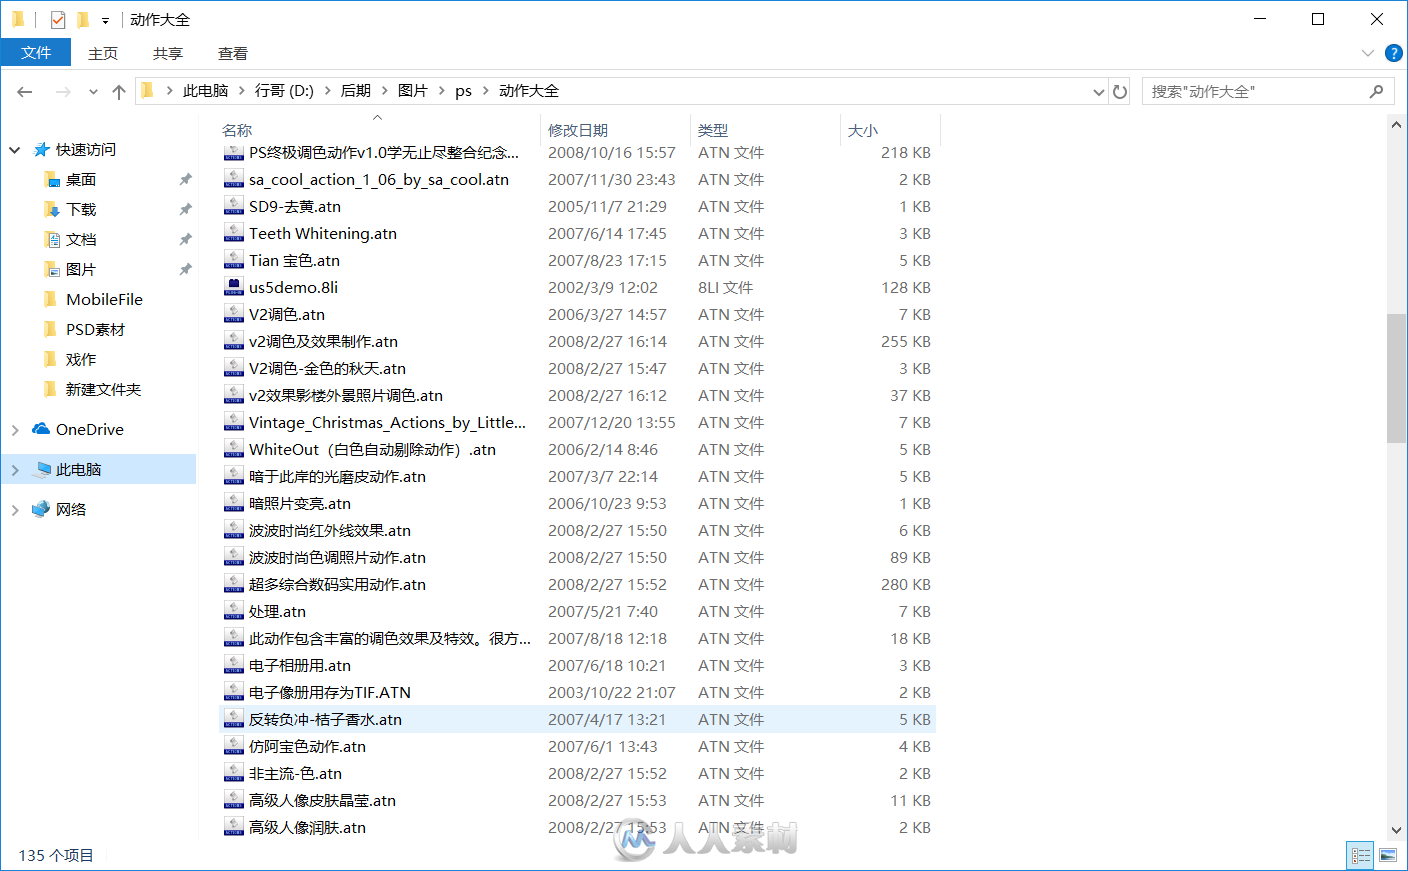This screenshot has height=871, width=1408.
Task: Select the file 反转负冲-桔子香水.atn
Action: [325, 720]
